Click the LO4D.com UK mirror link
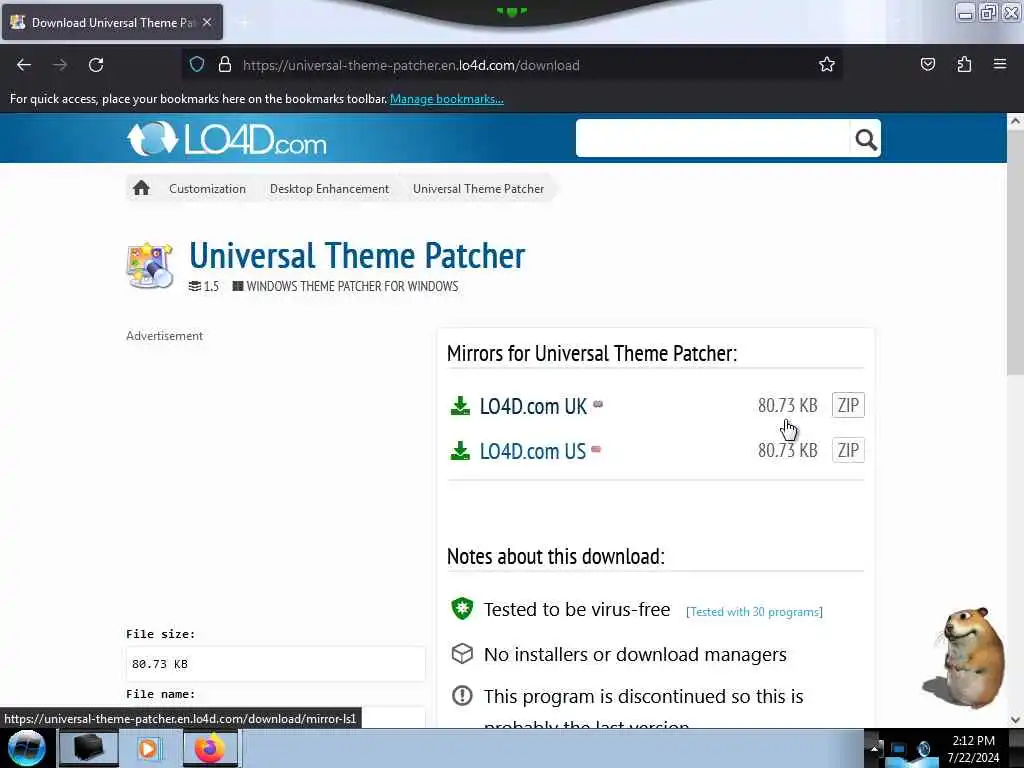Image resolution: width=1024 pixels, height=768 pixels. coord(533,406)
